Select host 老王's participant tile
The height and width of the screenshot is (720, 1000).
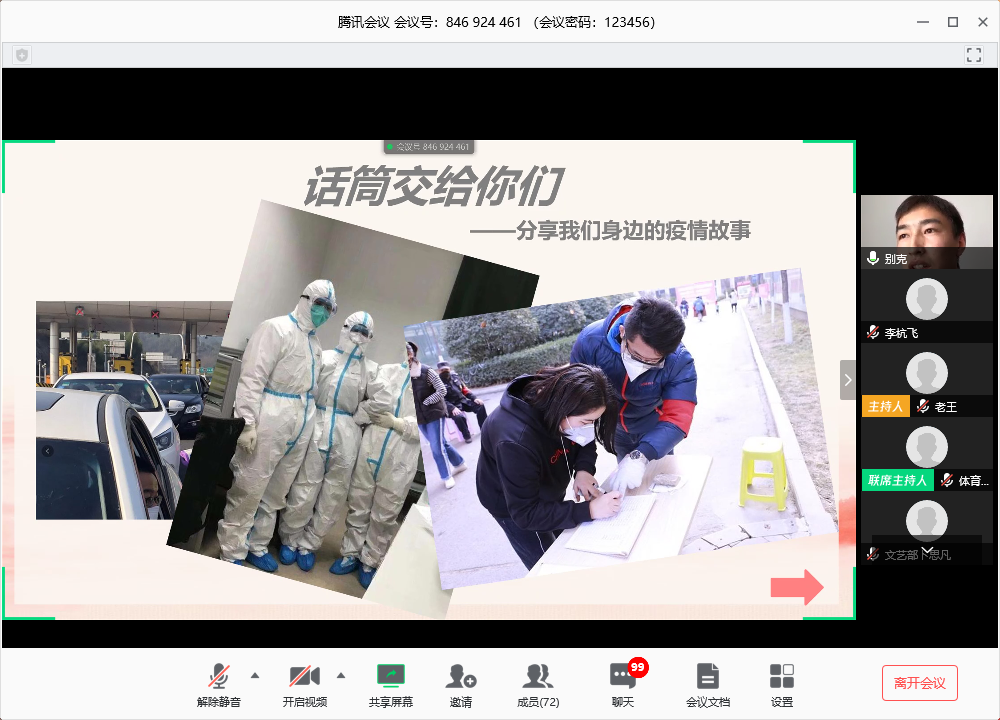point(926,380)
